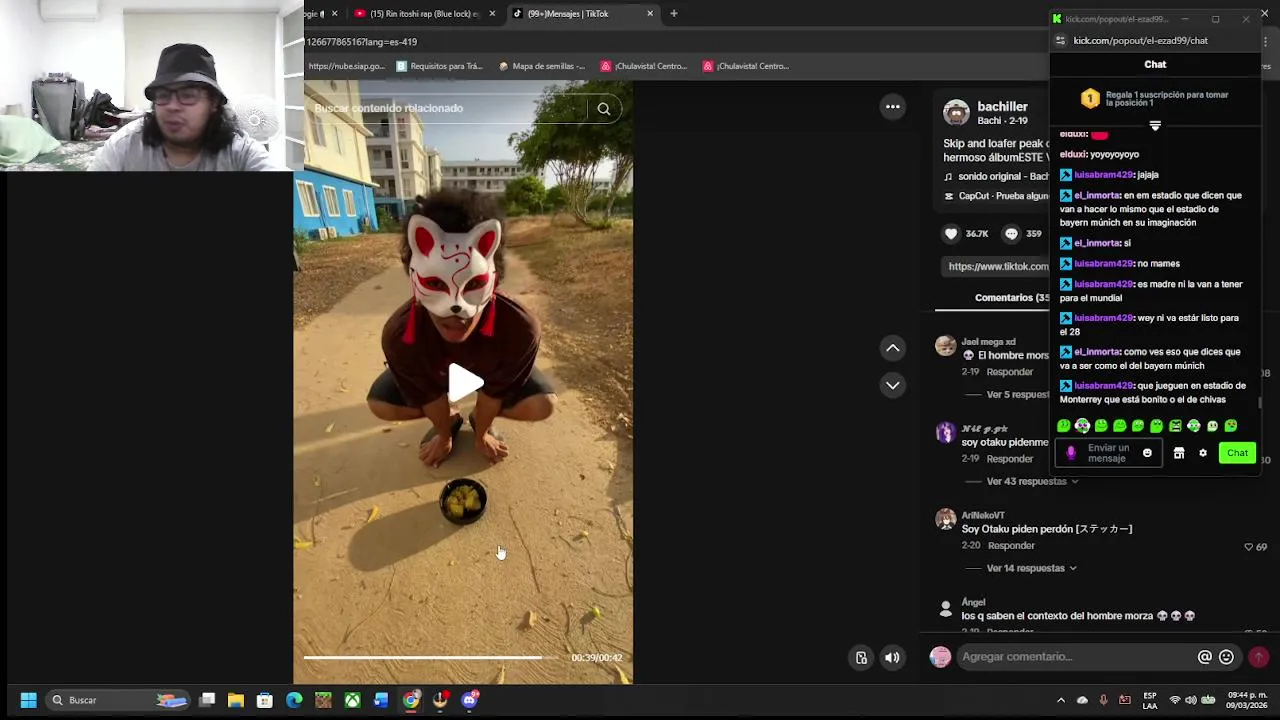1280x720 pixels.
Task: Play the TikTok video with center play button
Action: (465, 383)
